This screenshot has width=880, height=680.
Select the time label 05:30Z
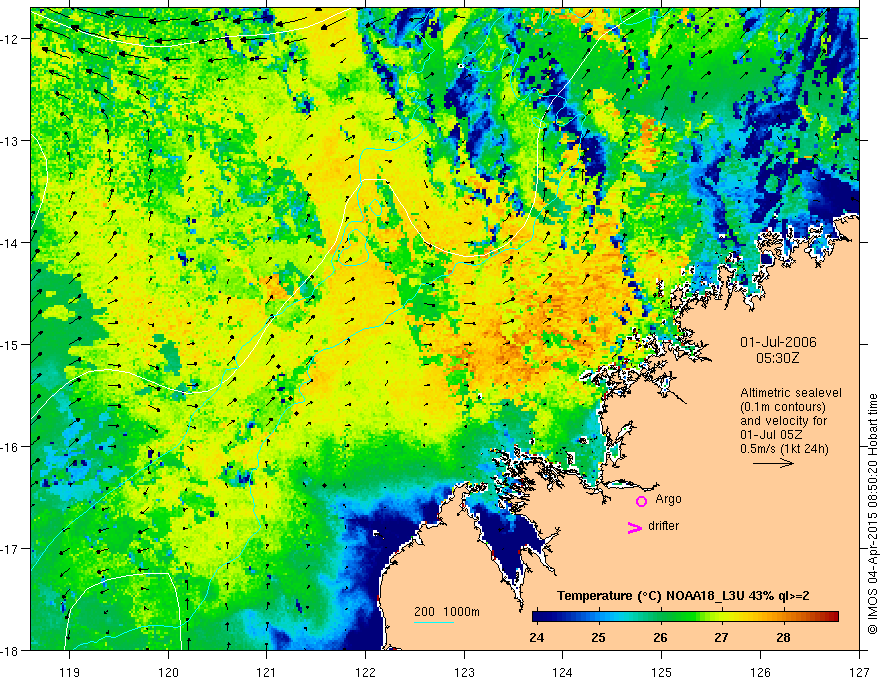[x=778, y=358]
